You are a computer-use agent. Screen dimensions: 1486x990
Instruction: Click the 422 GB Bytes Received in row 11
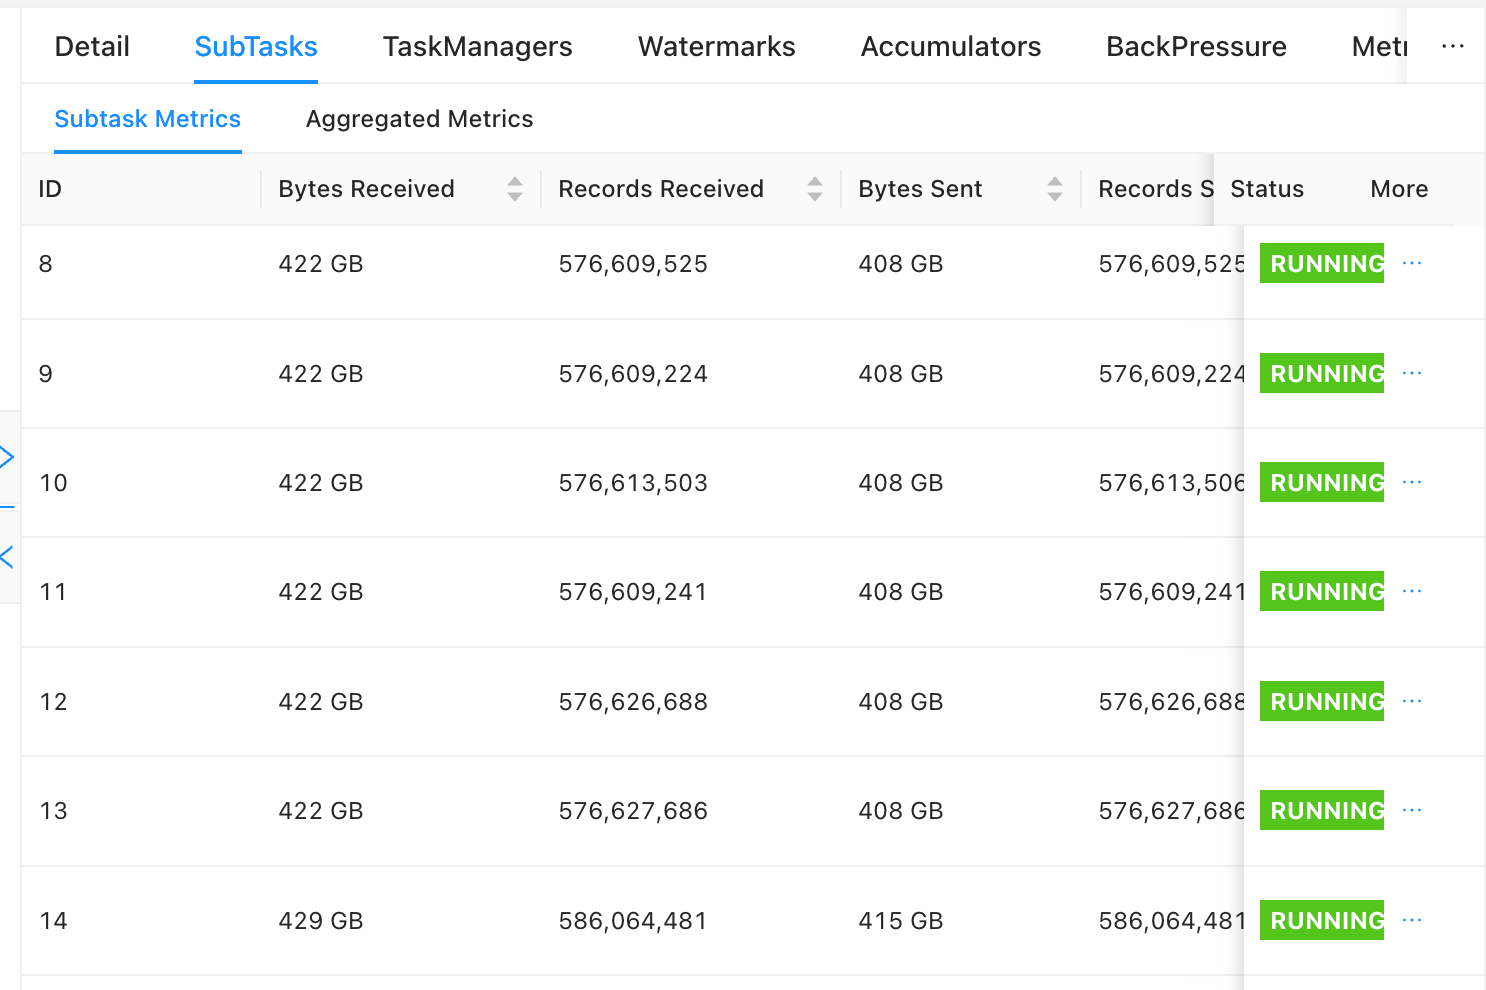(321, 592)
